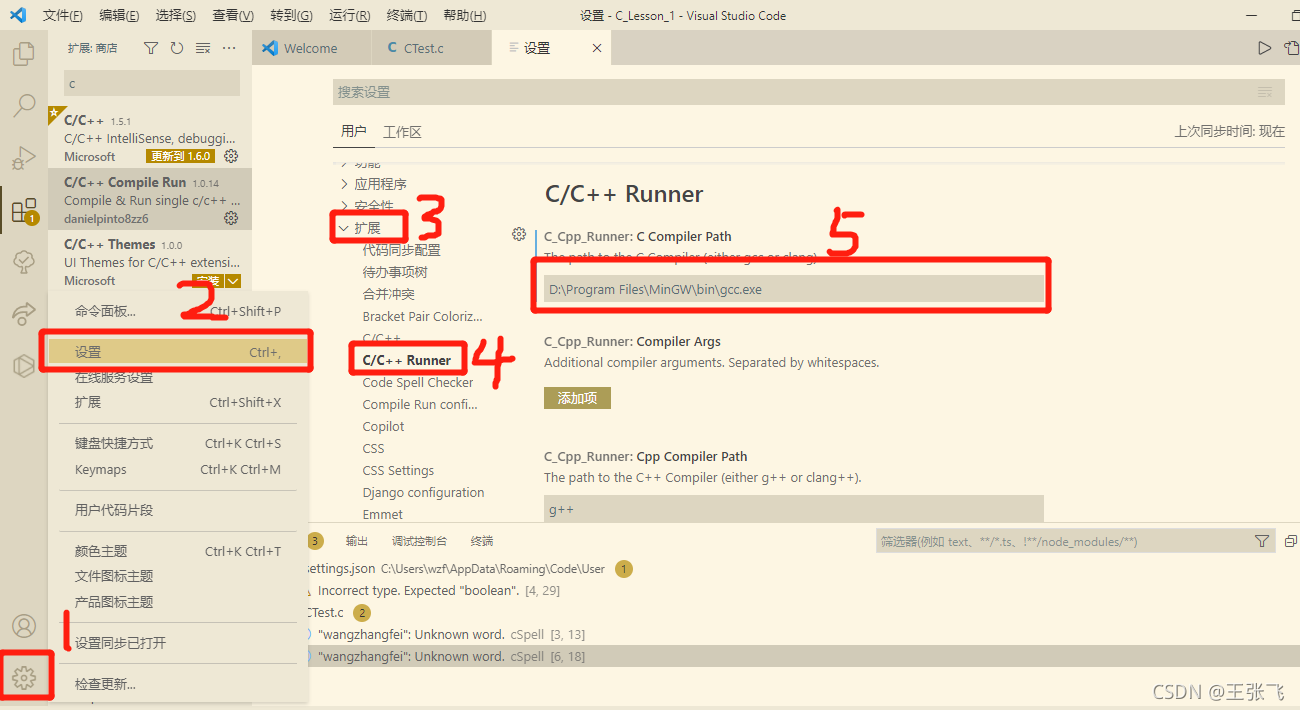The width and height of the screenshot is (1300, 710).
Task: Open the 查看 menu
Action: click(x=233, y=15)
